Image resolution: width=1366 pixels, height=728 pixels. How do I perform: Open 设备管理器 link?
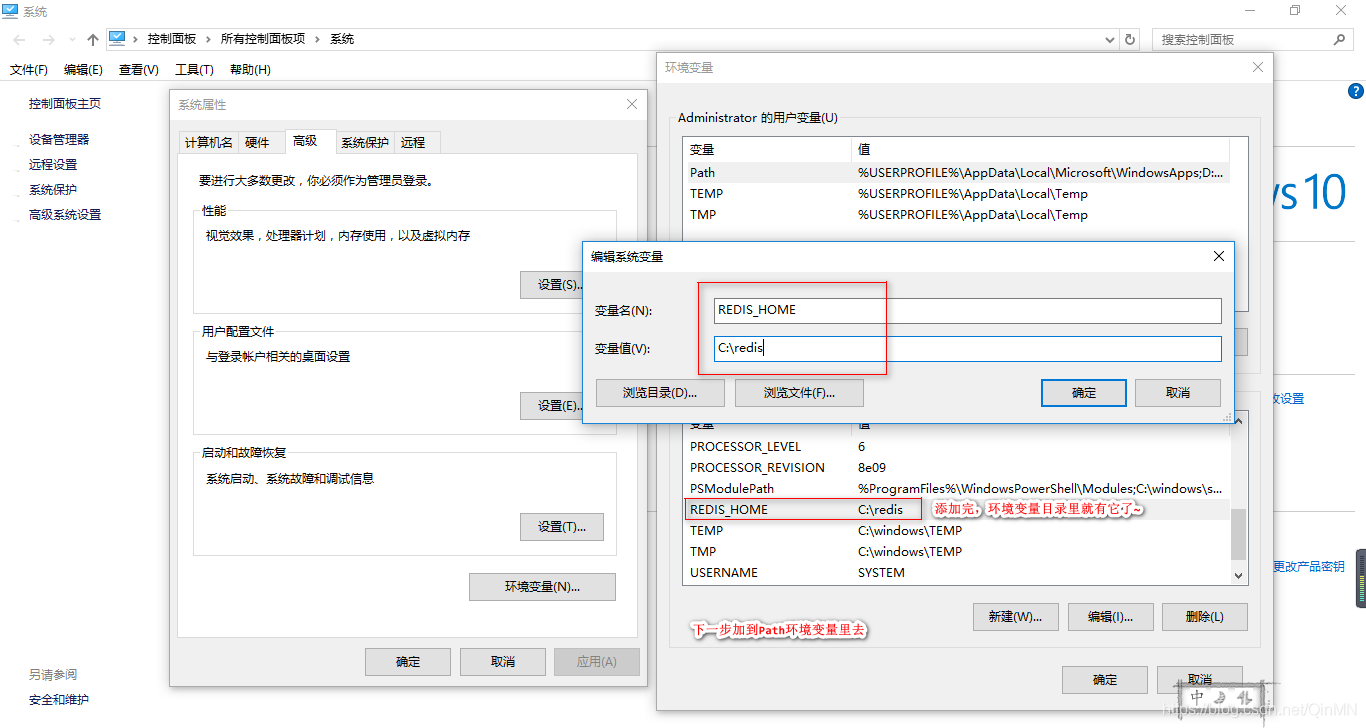[59, 140]
